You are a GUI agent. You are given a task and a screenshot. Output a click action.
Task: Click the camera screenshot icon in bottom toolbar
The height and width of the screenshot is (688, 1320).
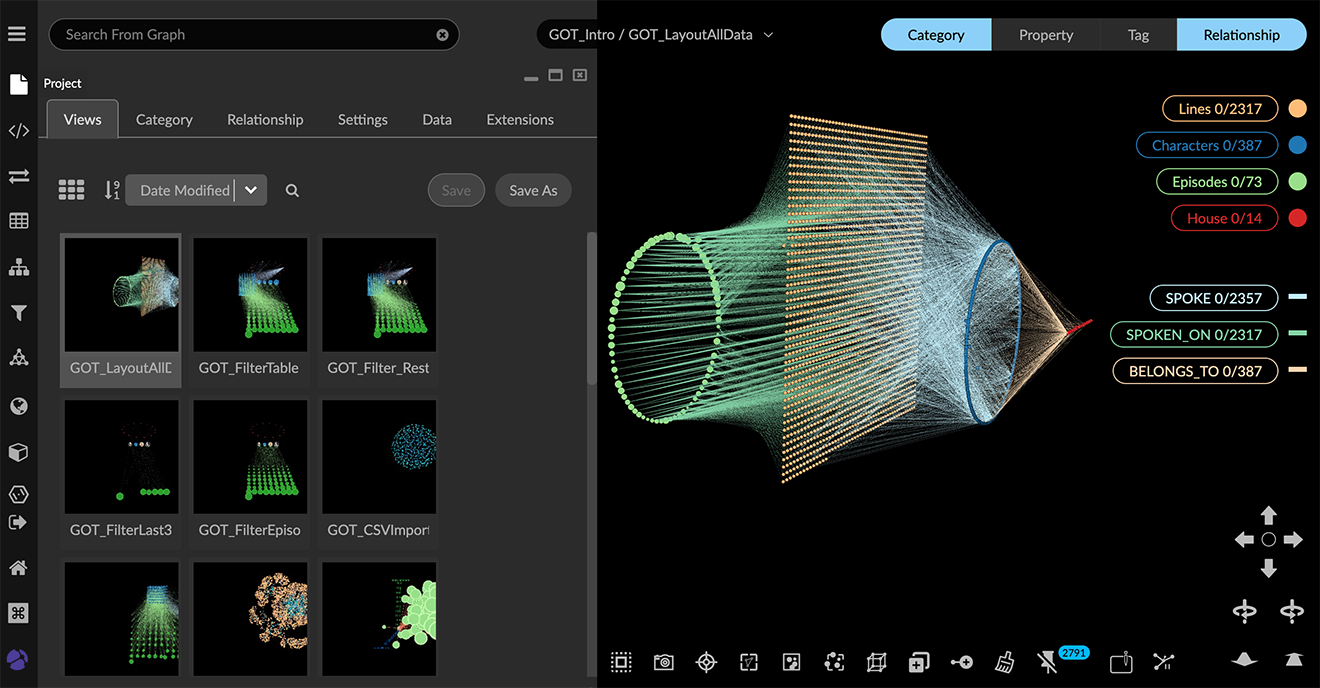[x=663, y=662]
